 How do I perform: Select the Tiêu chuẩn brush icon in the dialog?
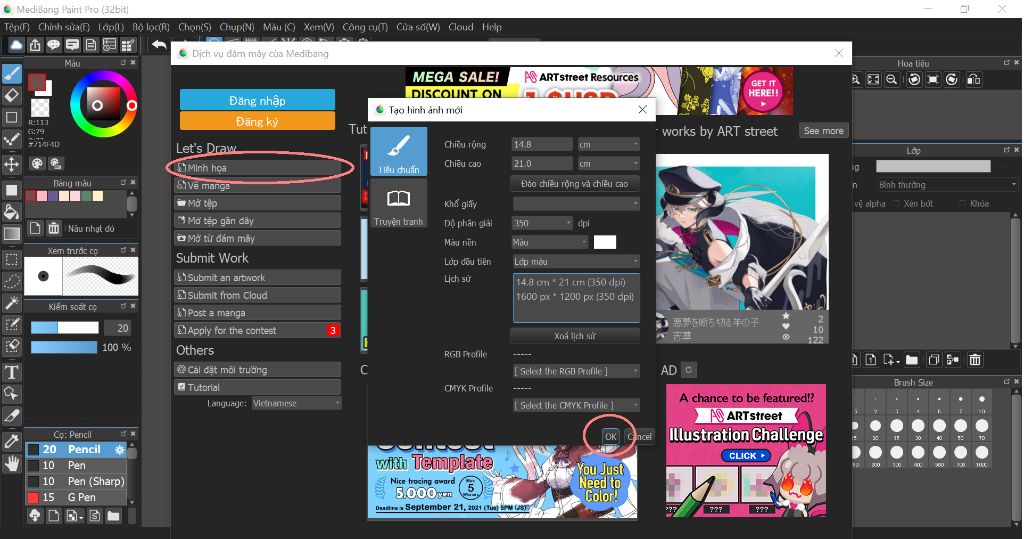(x=398, y=152)
